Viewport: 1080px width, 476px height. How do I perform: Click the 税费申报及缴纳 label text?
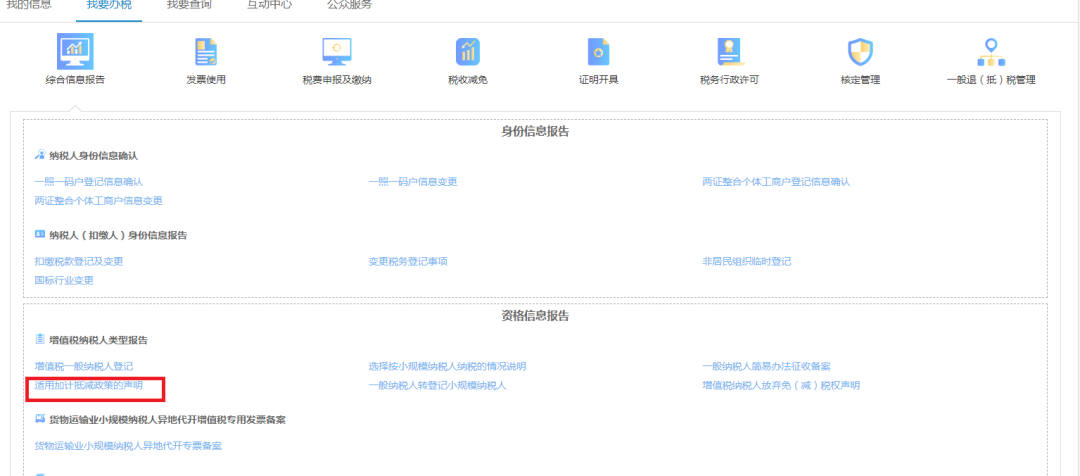tap(337, 80)
